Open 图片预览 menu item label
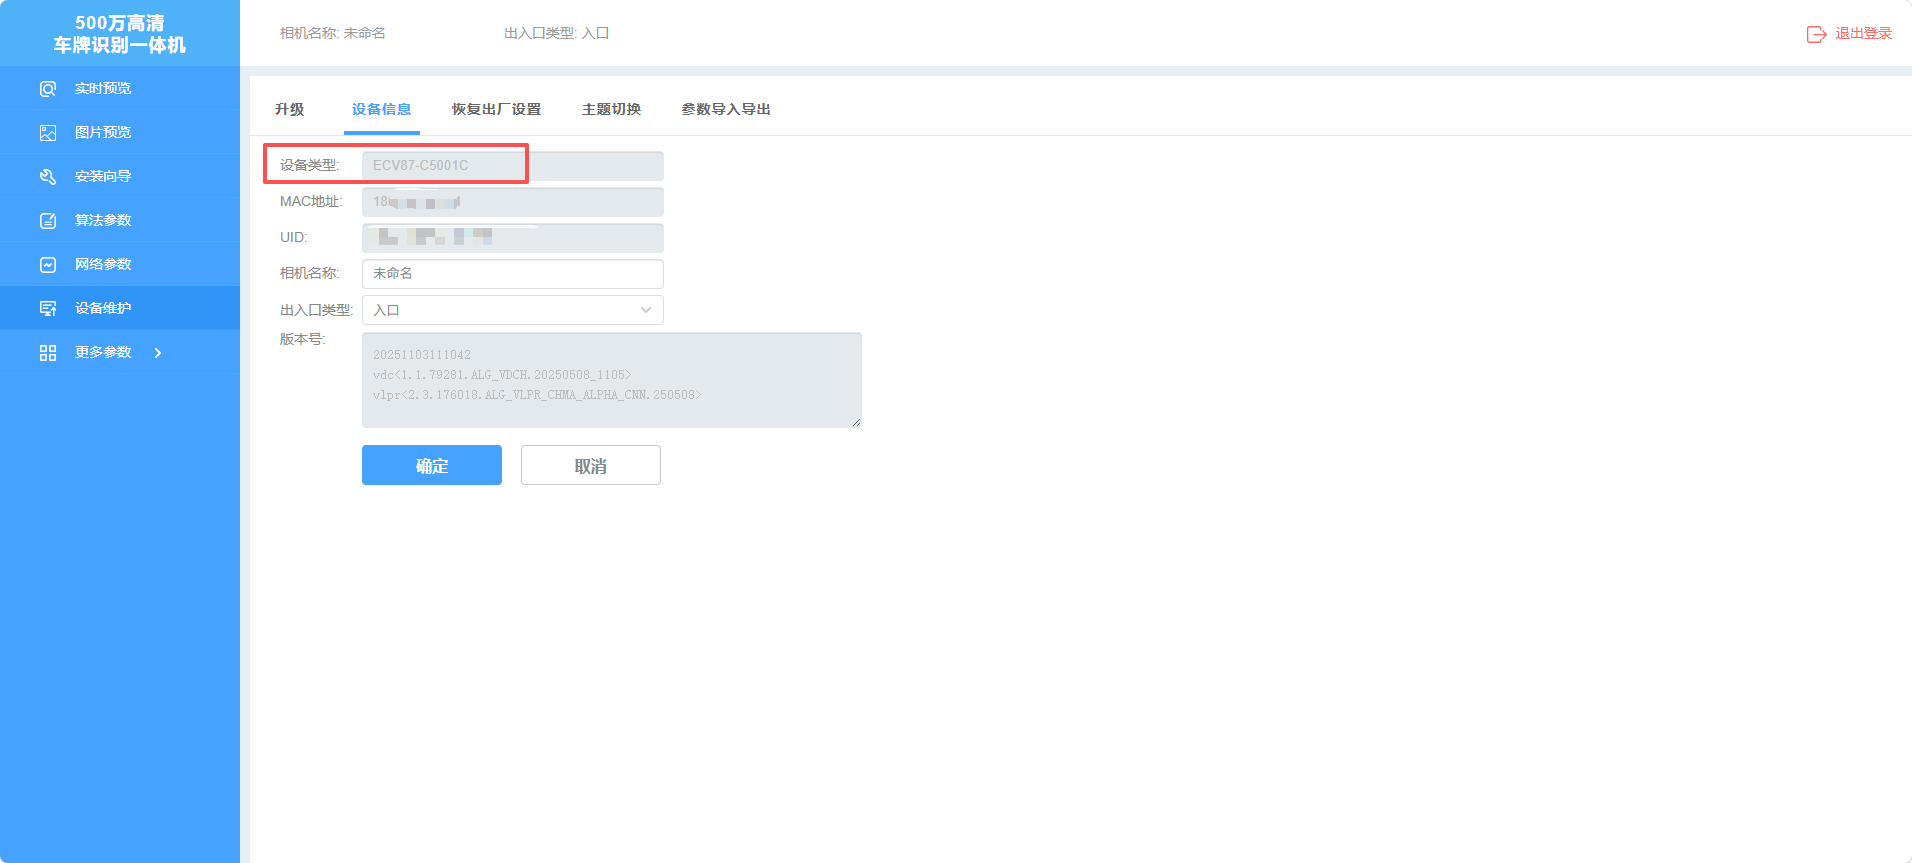Image resolution: width=1912 pixels, height=863 pixels. [103, 133]
